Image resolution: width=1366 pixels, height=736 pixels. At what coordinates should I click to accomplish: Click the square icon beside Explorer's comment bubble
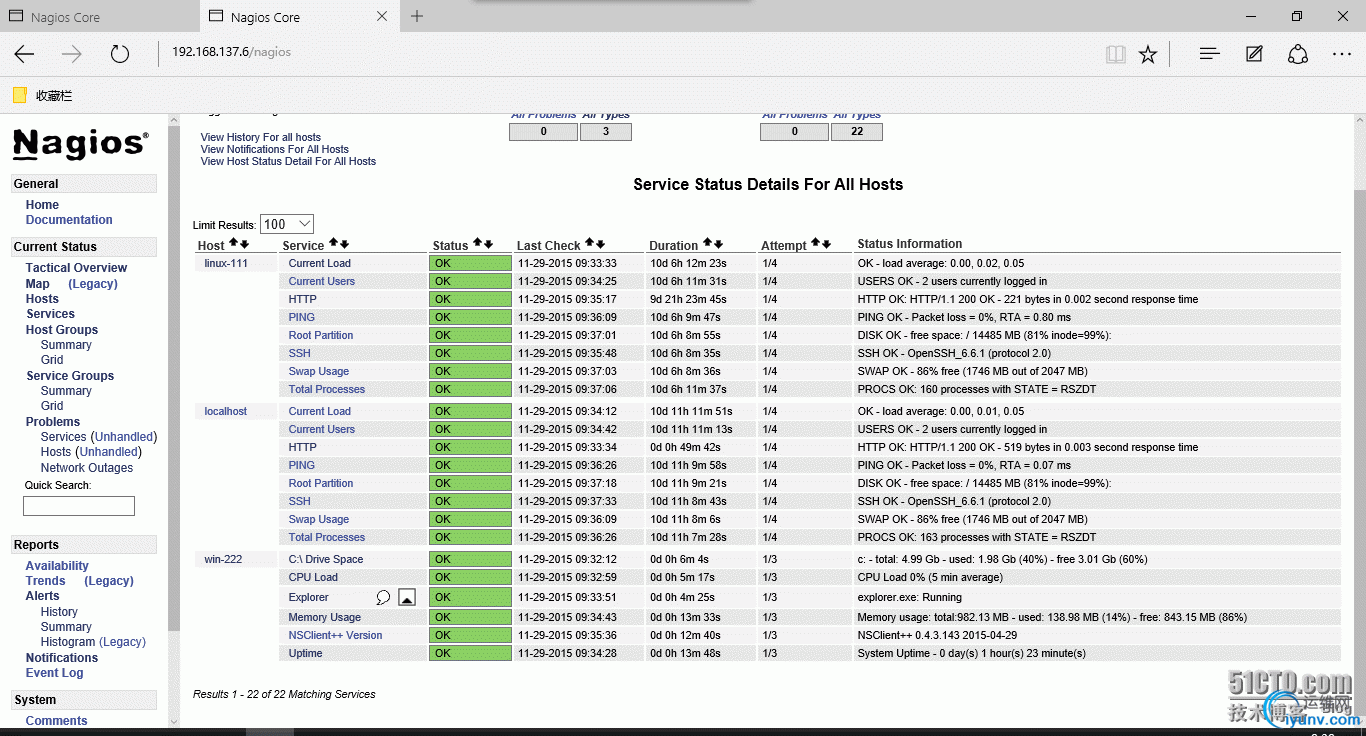[x=406, y=597]
